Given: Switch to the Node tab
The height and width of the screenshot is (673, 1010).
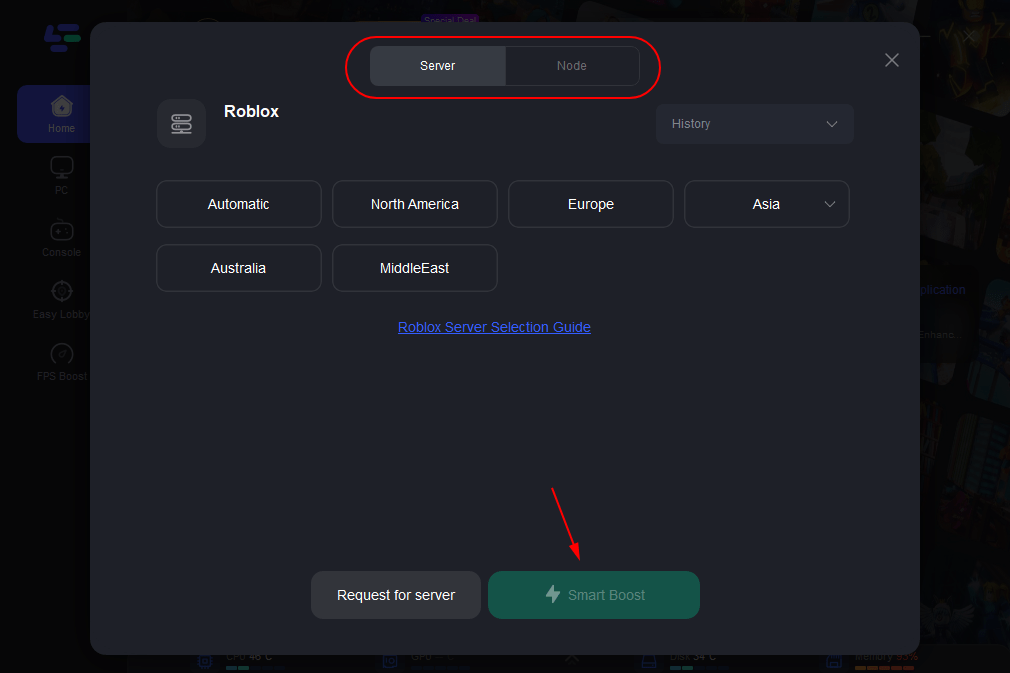Looking at the screenshot, I should 571,65.
